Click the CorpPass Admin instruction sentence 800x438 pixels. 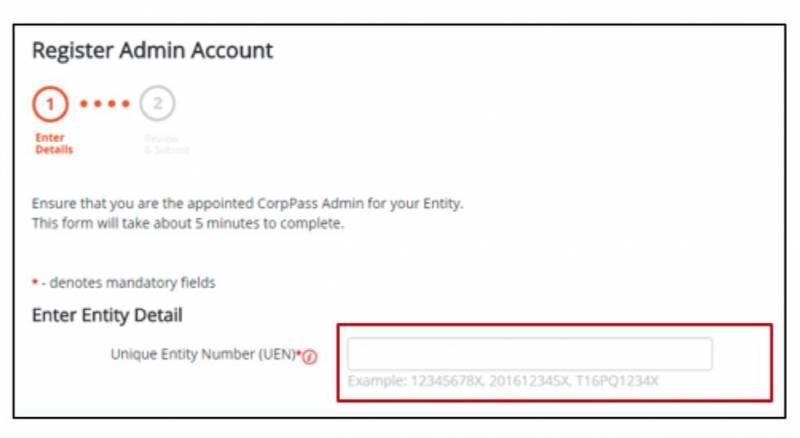pyautogui.click(x=247, y=204)
